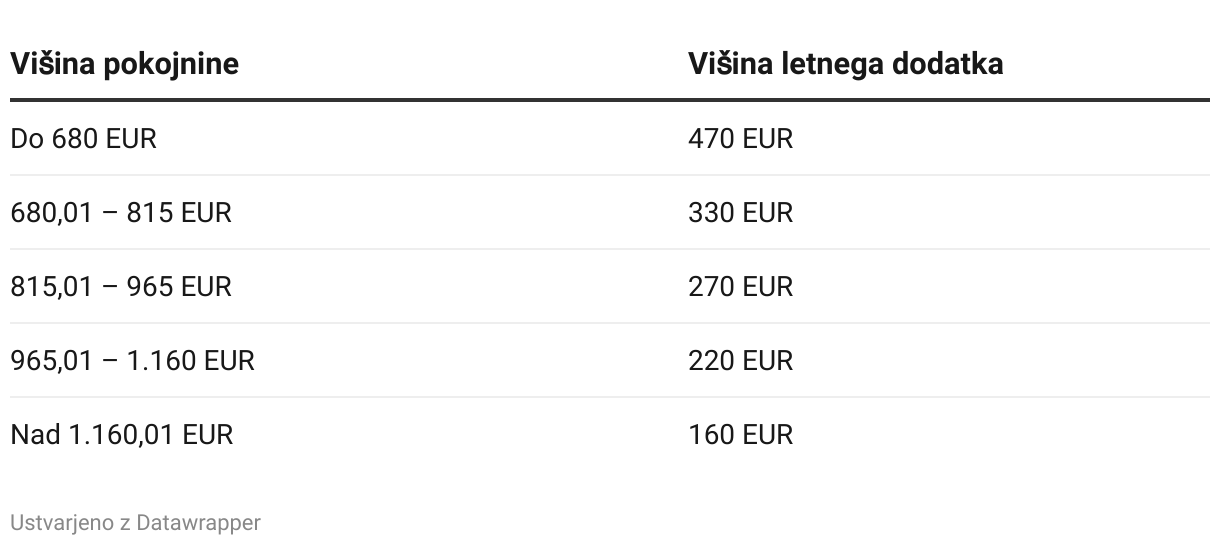Select the '1.160 EUR' upper limit in fourth row
This screenshot has width=1220, height=546.
click(x=190, y=360)
